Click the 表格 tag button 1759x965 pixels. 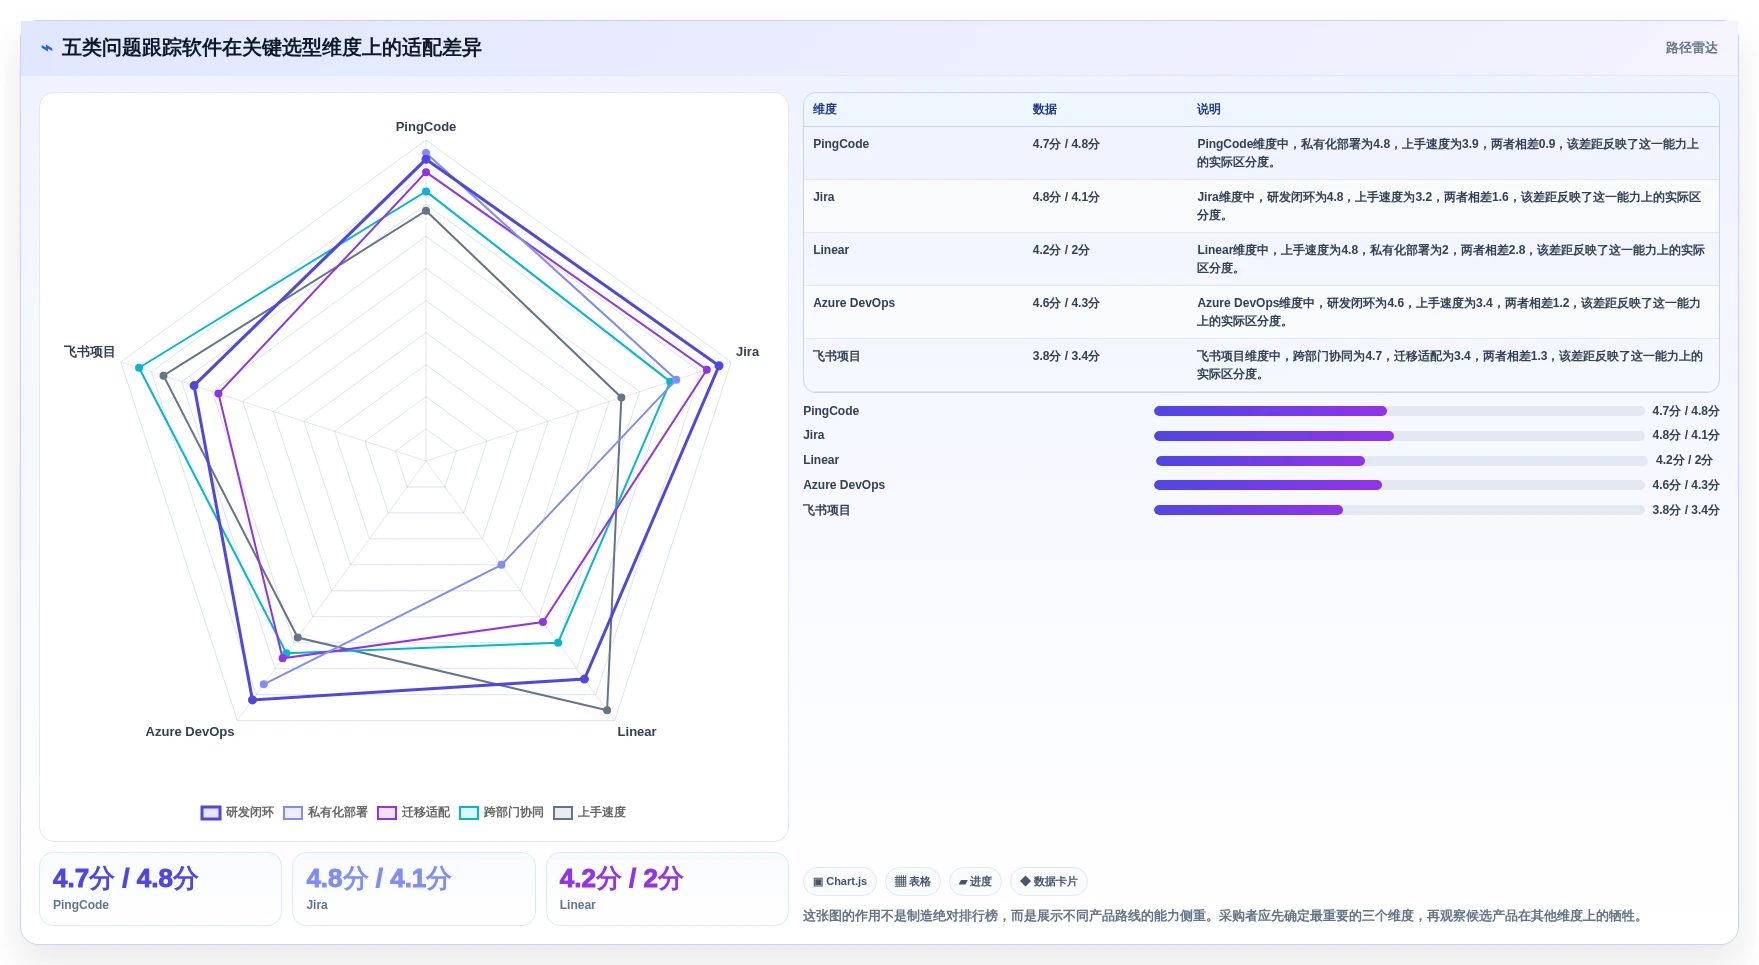[912, 881]
